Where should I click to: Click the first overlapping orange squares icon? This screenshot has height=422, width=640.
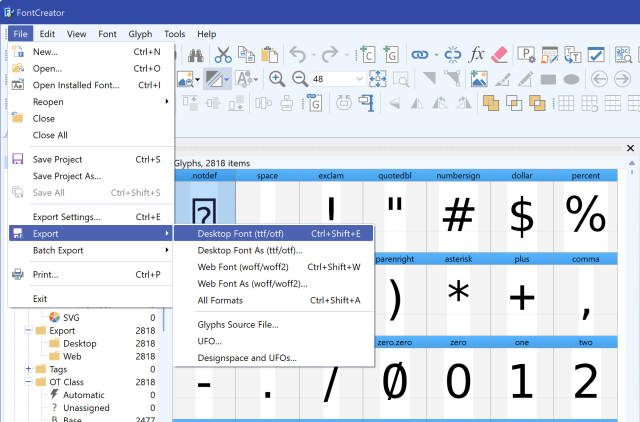pyautogui.click(x=491, y=103)
